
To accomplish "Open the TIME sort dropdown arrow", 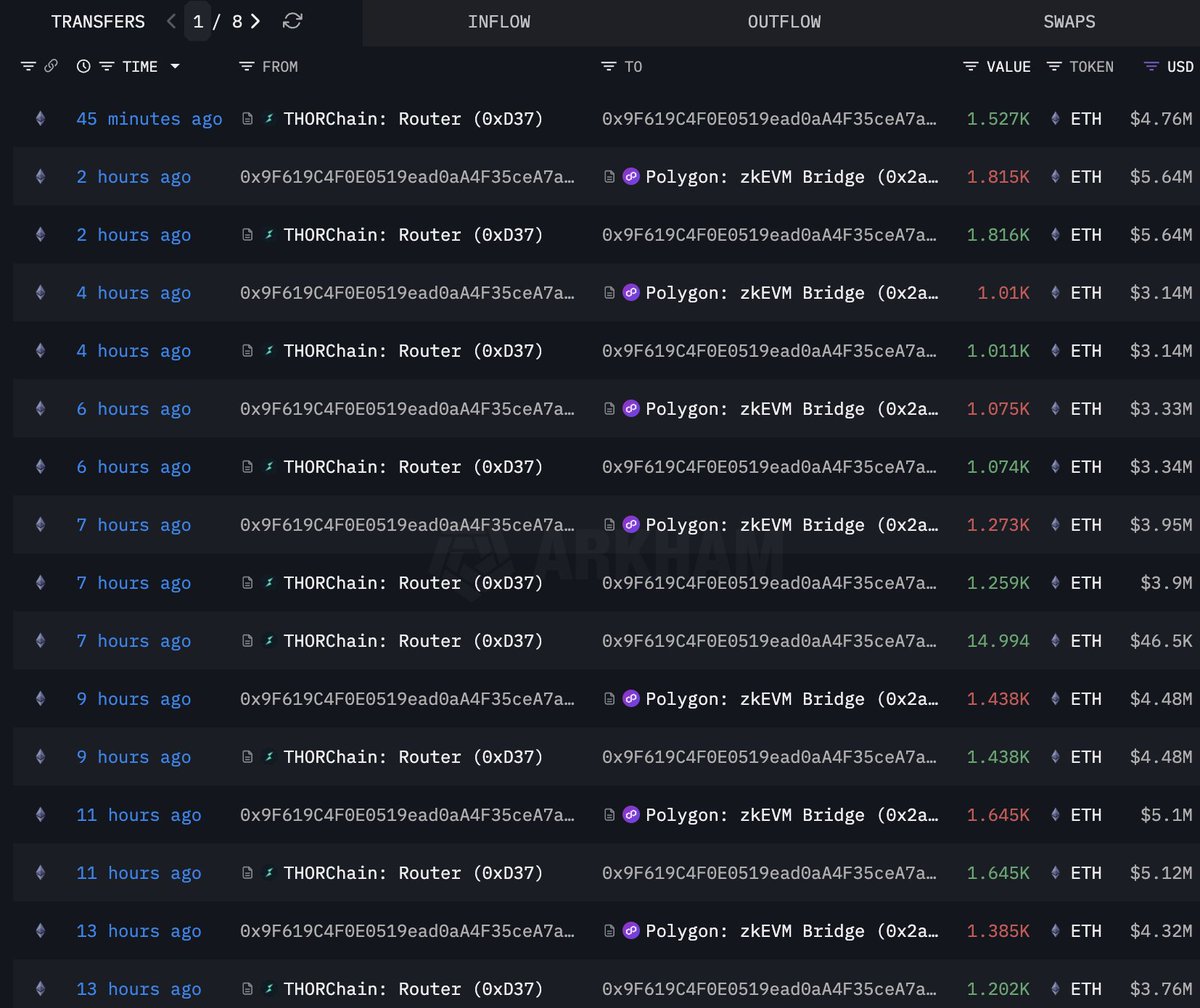I will click(x=175, y=66).
